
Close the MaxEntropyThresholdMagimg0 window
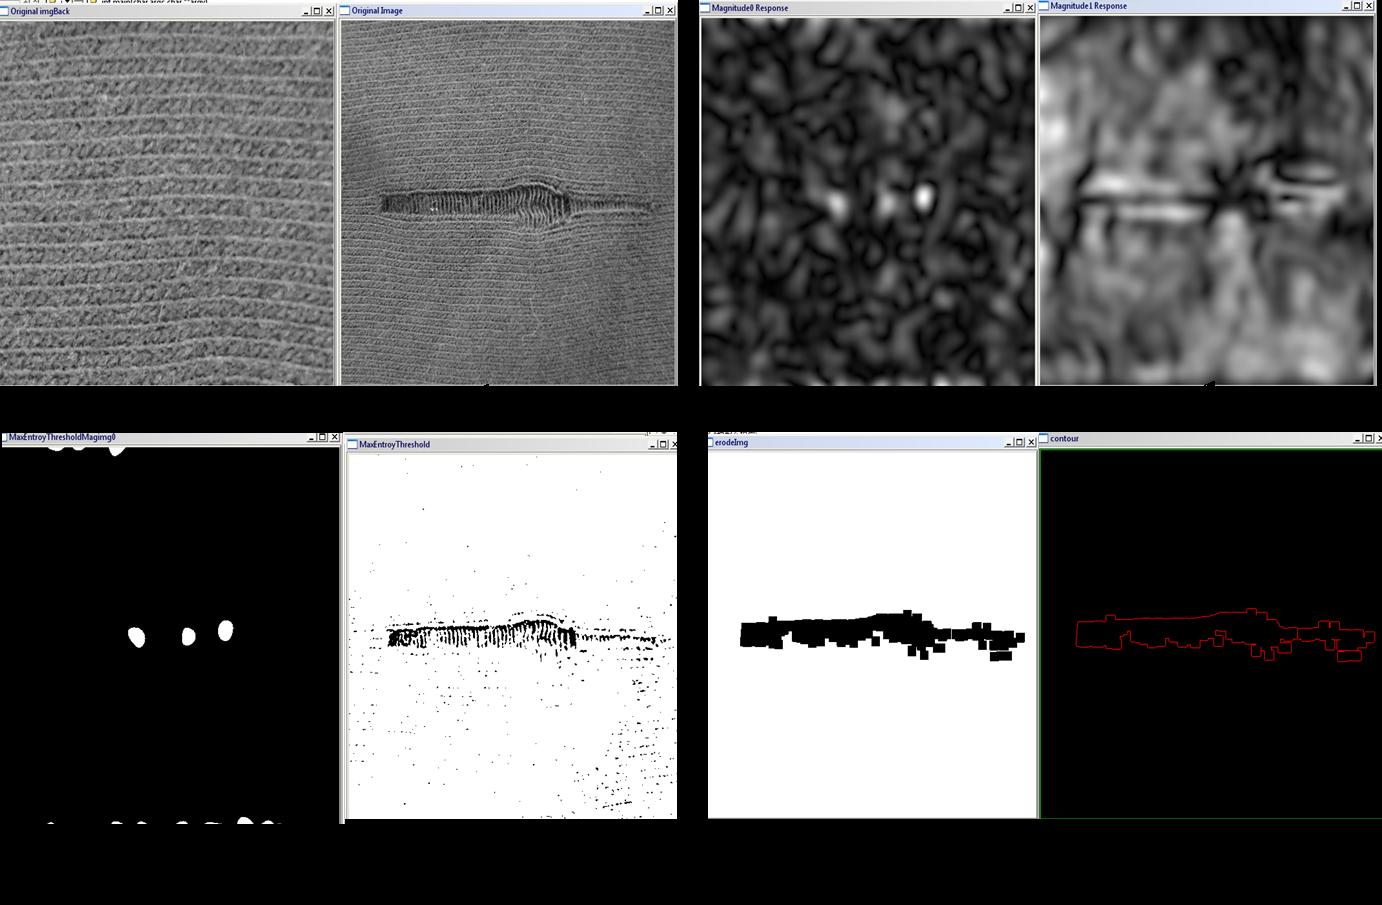tap(334, 438)
